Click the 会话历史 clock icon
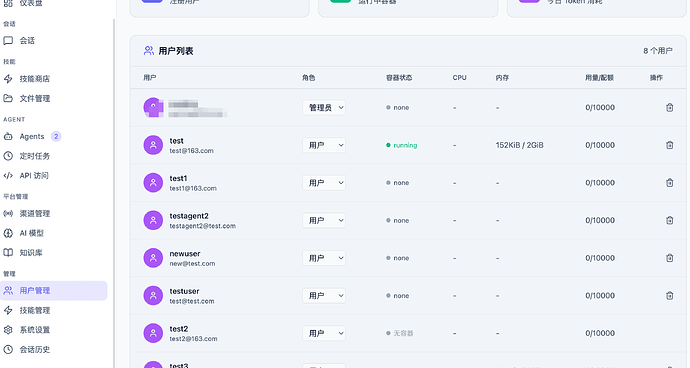This screenshot has height=368, width=690. (8, 350)
